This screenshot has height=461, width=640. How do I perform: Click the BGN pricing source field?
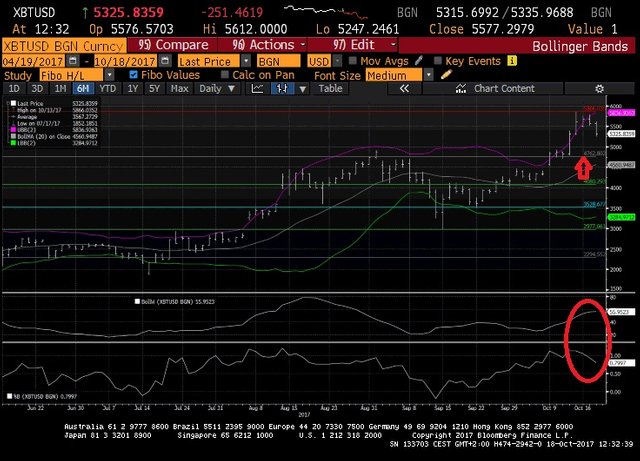[x=278, y=61]
